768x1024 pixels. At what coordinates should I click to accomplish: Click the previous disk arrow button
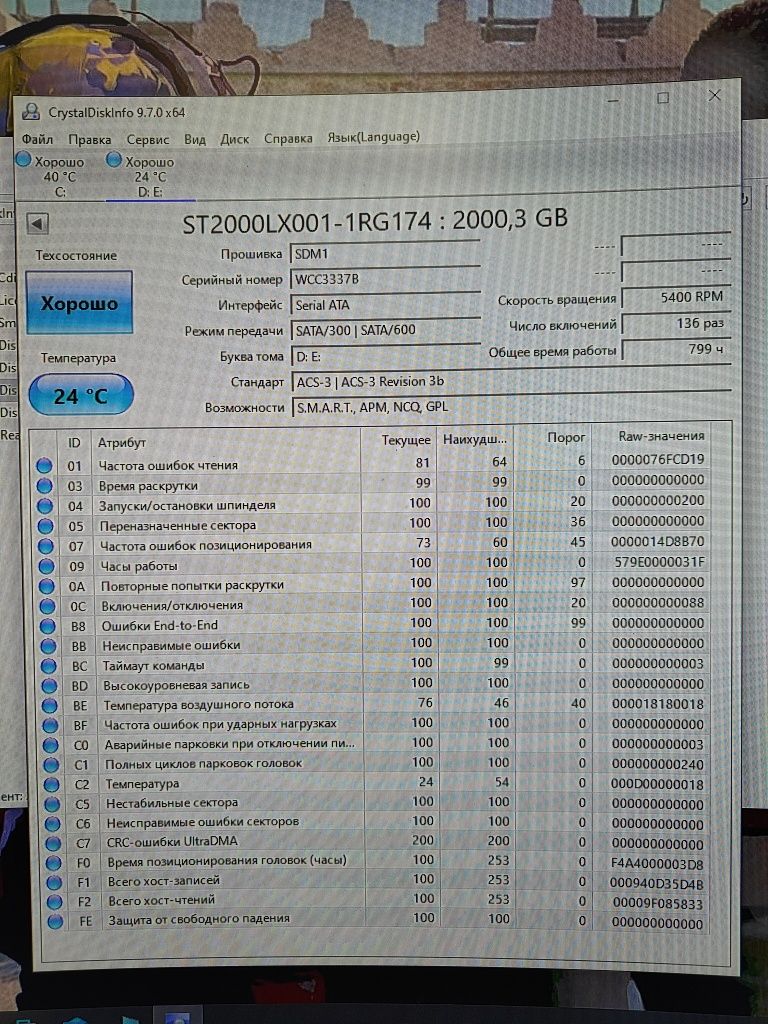tap(38, 224)
